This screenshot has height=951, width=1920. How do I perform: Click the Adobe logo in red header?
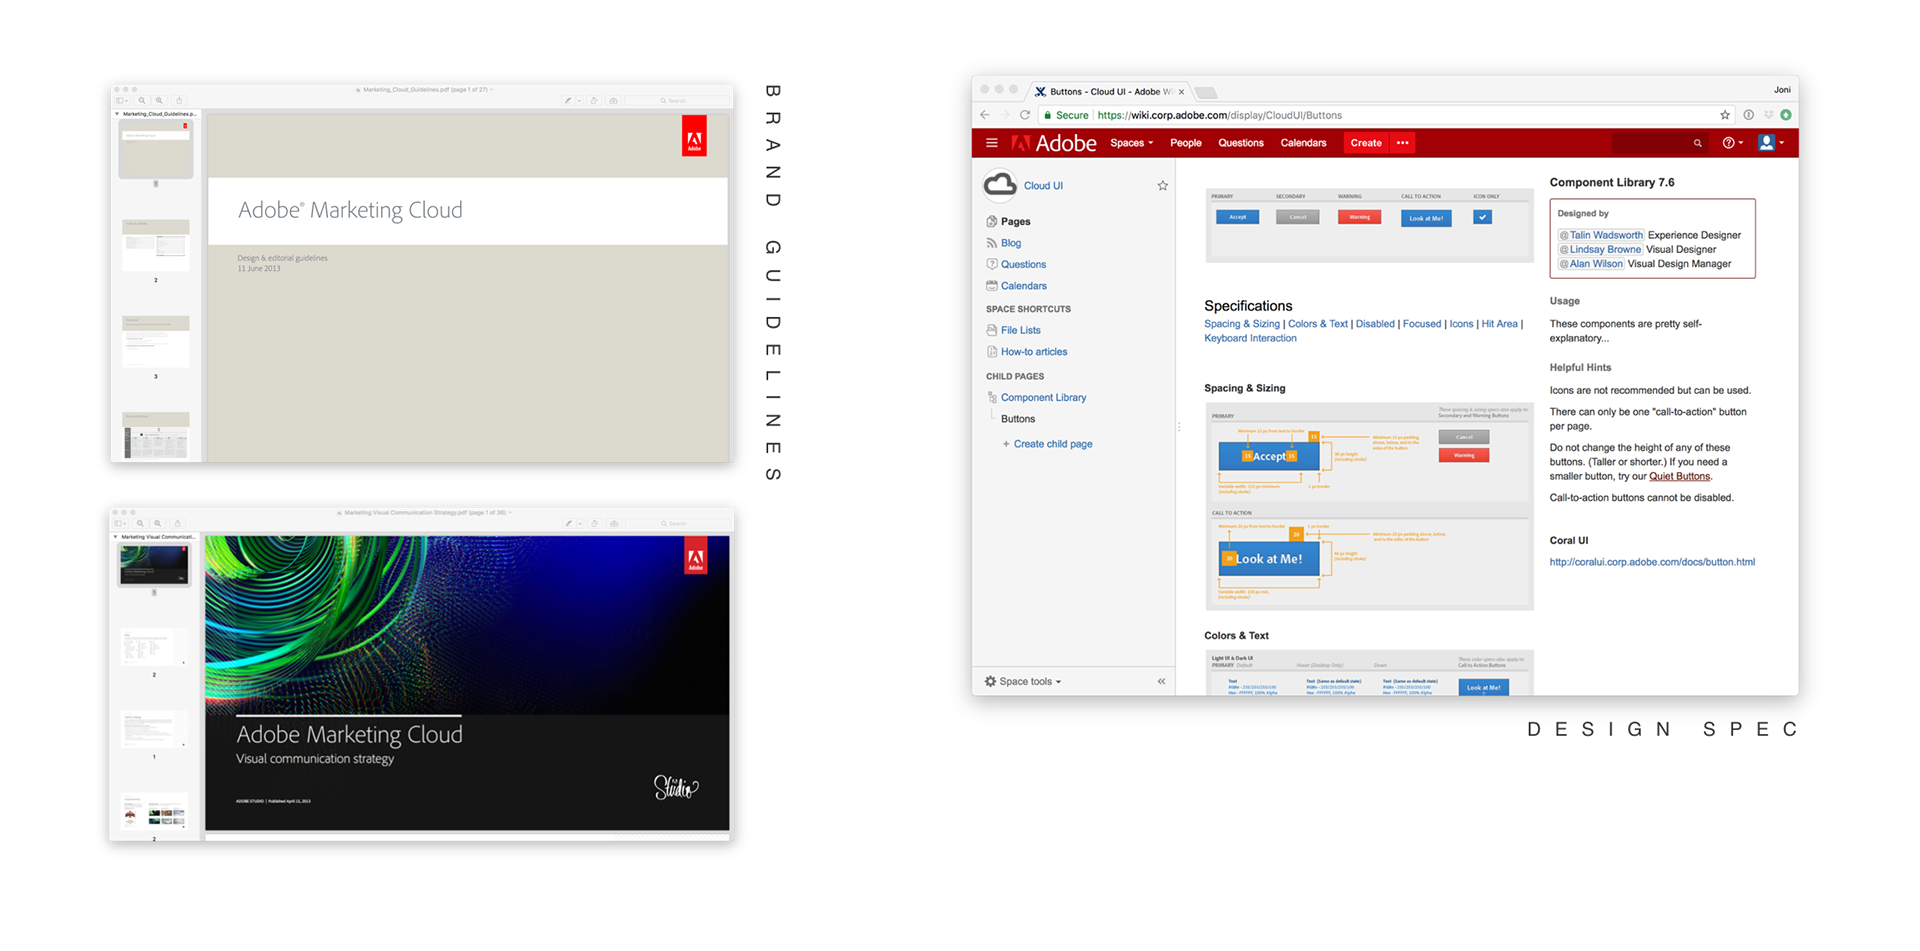(1054, 143)
